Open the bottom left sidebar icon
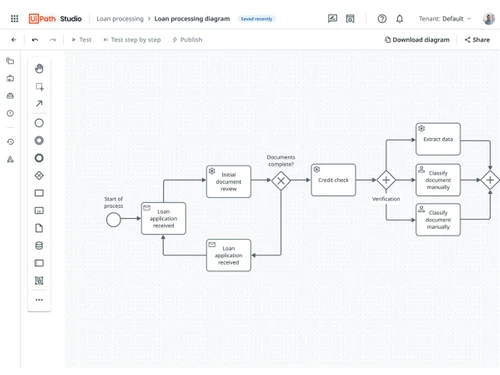 tap(10, 159)
